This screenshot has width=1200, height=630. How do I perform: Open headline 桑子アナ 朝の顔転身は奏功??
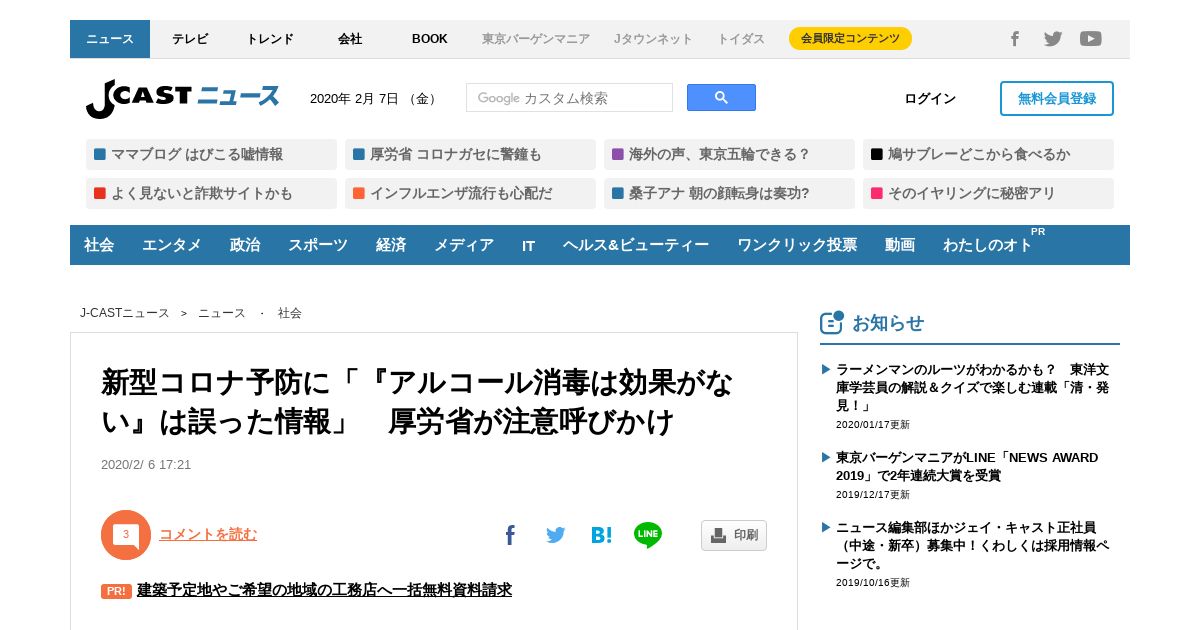(729, 193)
